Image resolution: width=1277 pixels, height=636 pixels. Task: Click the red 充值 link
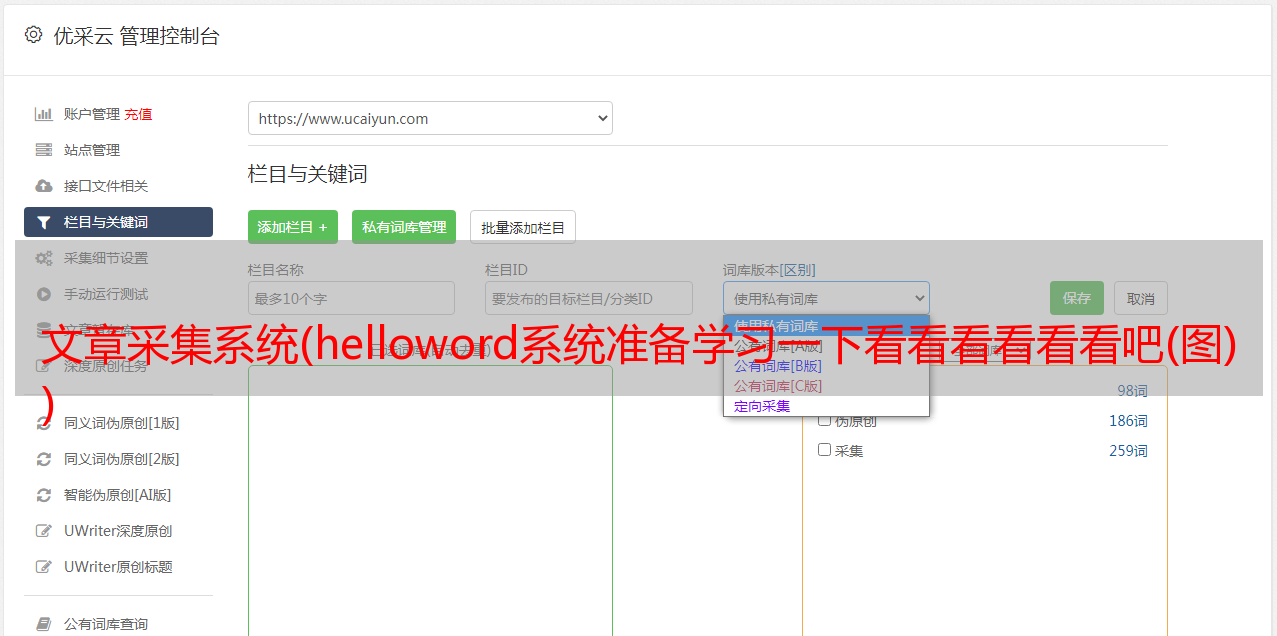(138, 114)
